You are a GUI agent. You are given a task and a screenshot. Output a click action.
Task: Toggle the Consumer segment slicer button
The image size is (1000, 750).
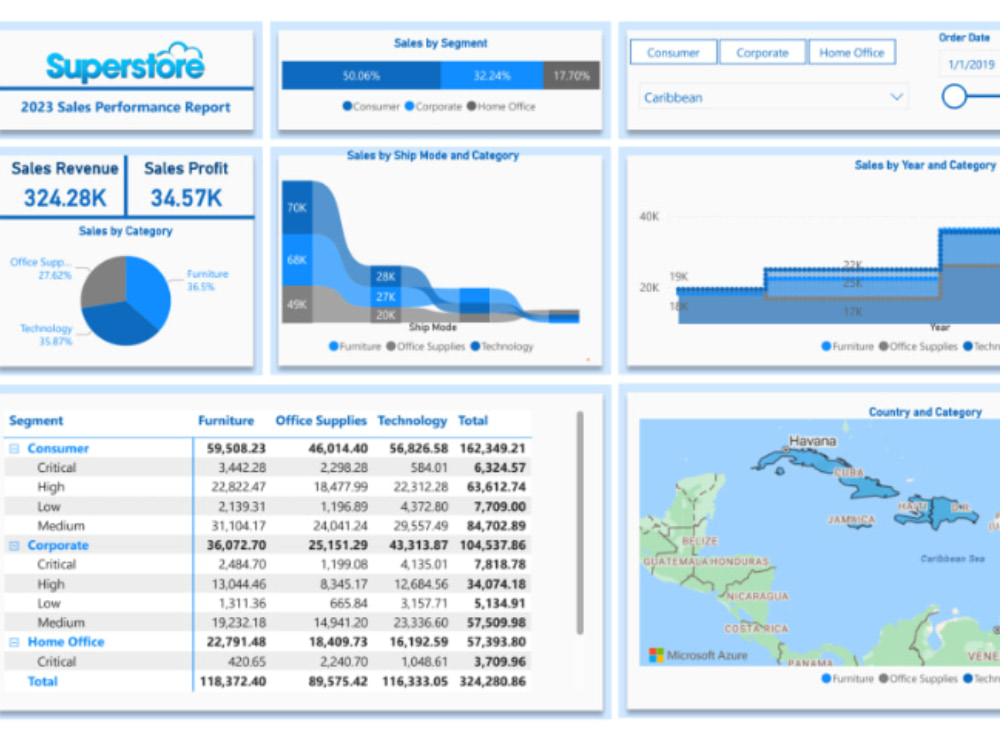pyautogui.click(x=672, y=51)
